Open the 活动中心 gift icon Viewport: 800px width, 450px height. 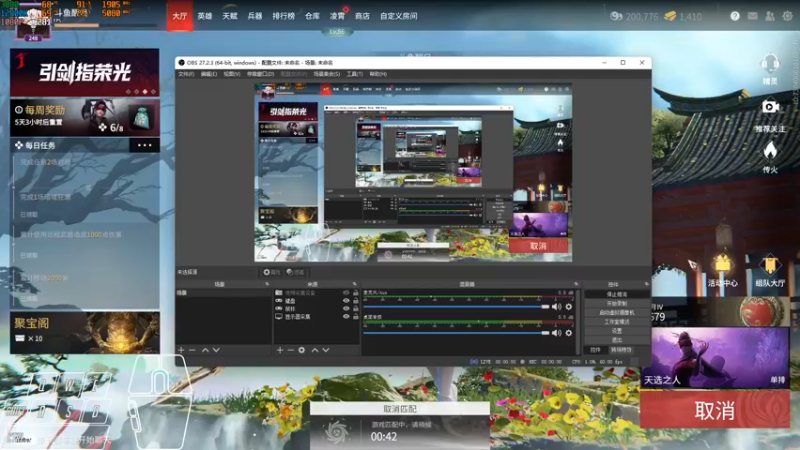(x=722, y=264)
